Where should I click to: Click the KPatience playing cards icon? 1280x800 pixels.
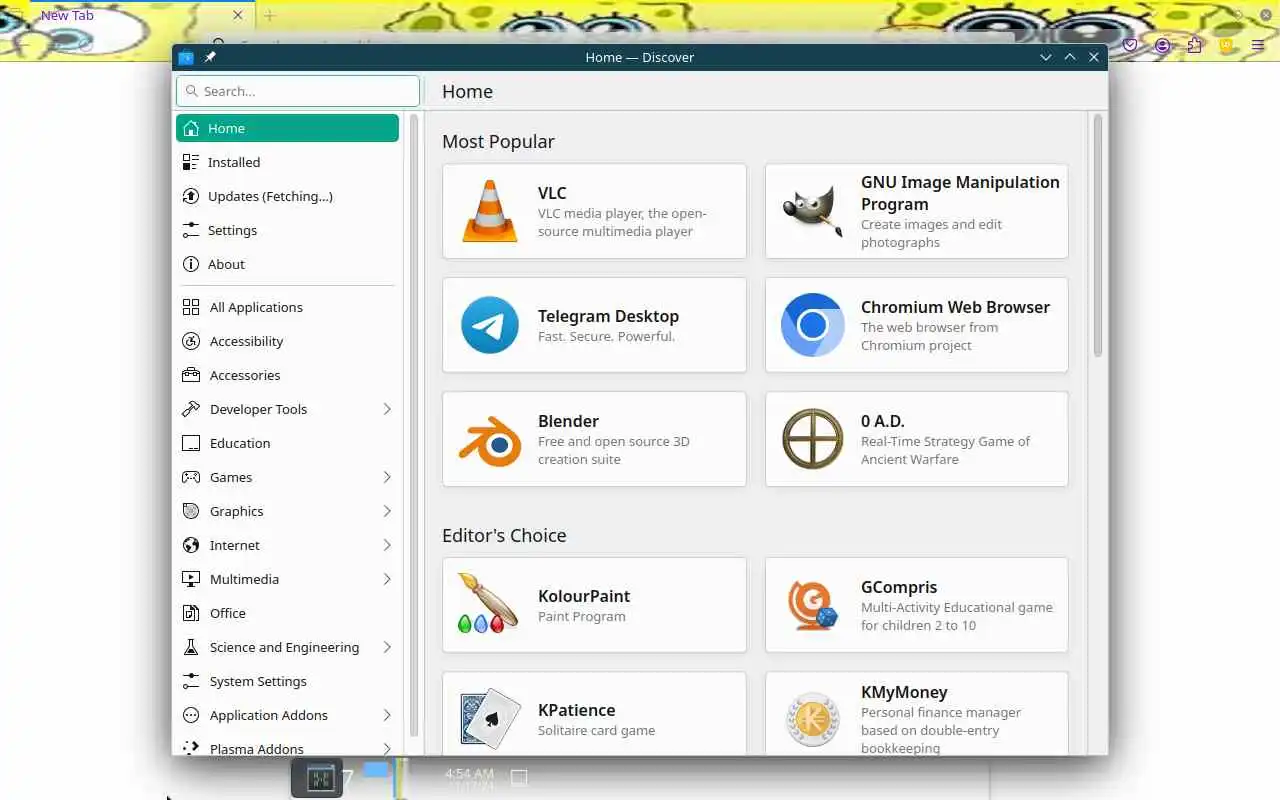[490, 718]
